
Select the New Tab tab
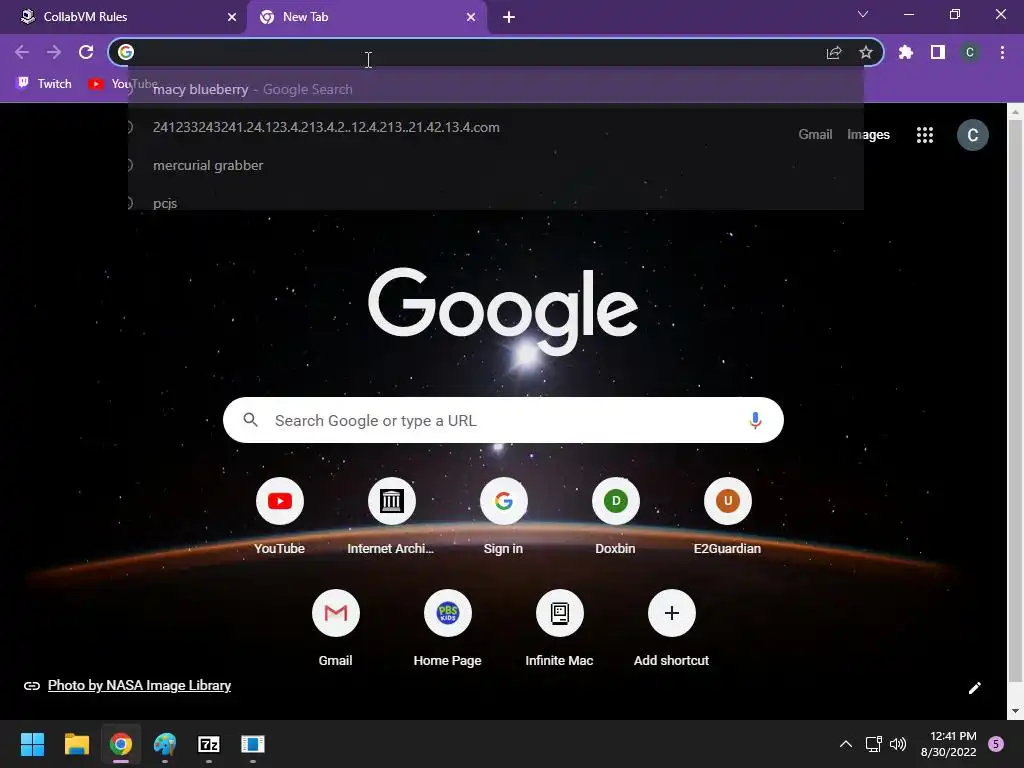click(366, 17)
